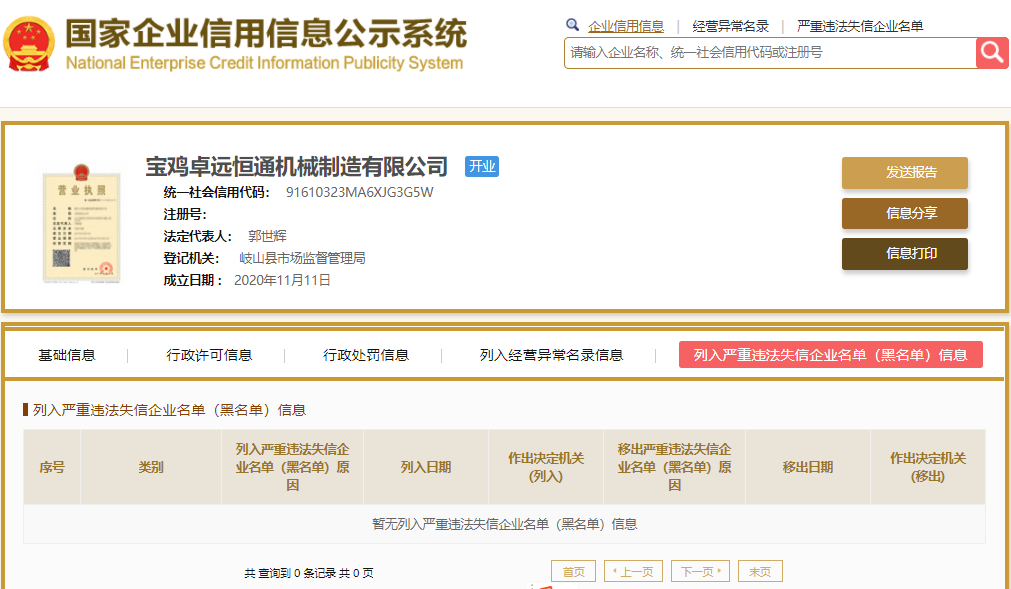1011x589 pixels.
Task: Open the business license thumbnail image
Action: pos(81,223)
